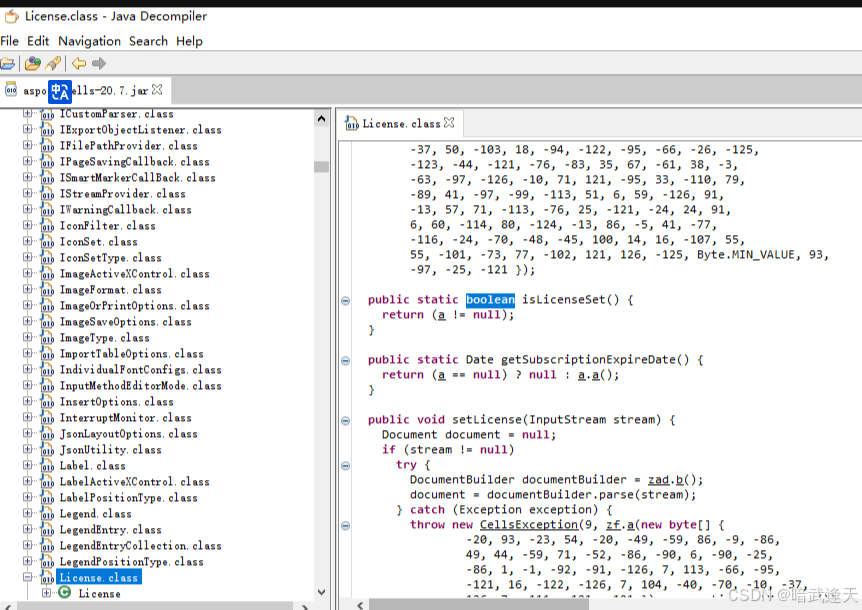The height and width of the screenshot is (610, 862).
Task: Open the File menu
Action: coord(9,41)
